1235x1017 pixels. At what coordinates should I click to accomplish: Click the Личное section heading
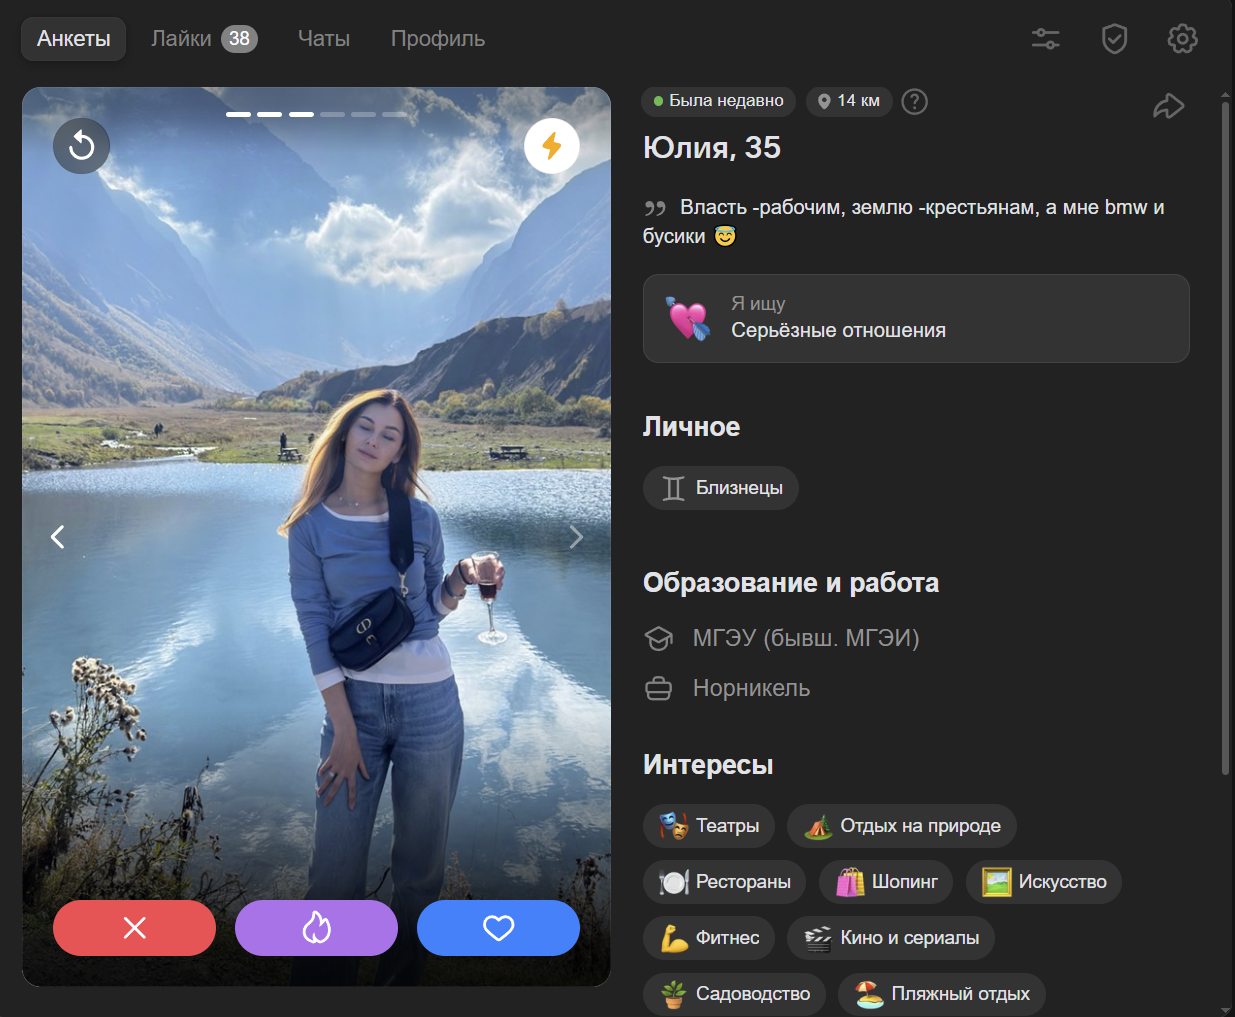click(691, 427)
